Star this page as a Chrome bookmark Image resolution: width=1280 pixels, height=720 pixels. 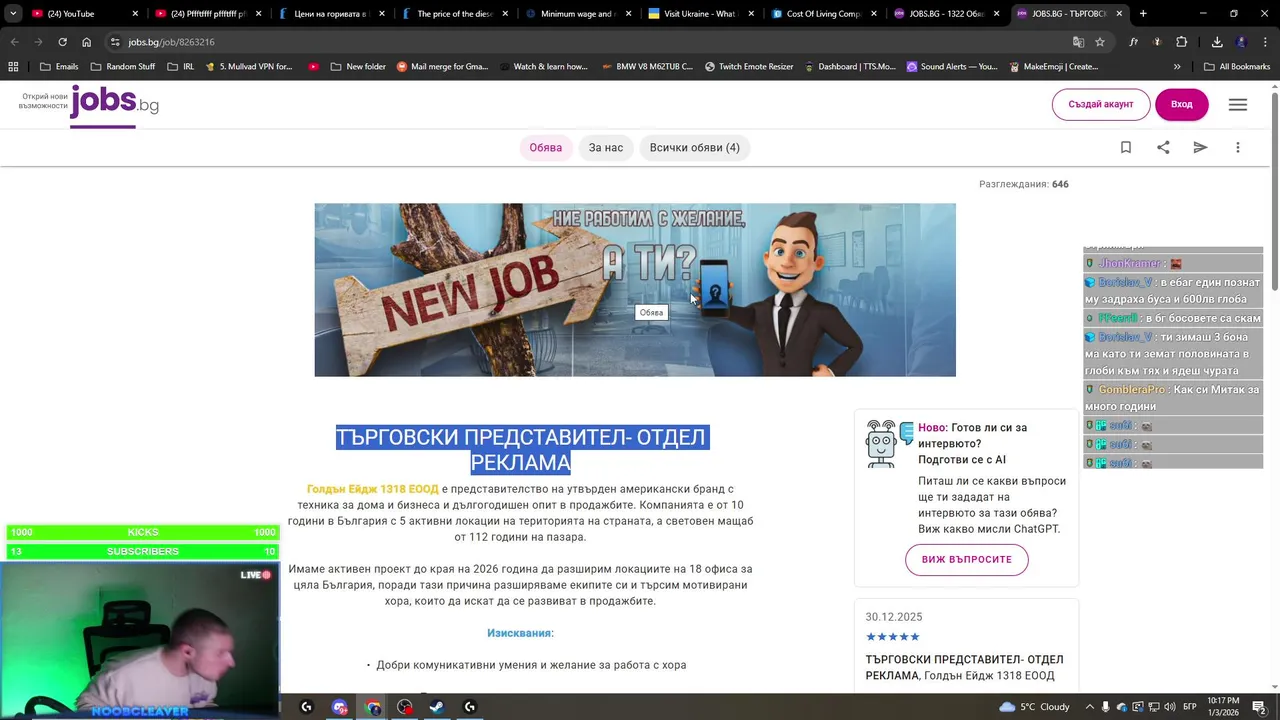click(1100, 42)
